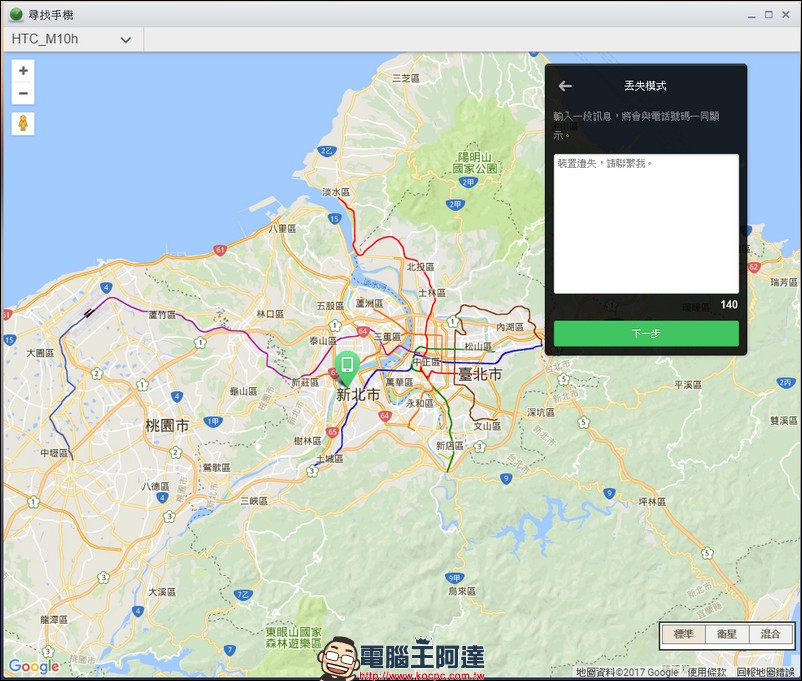The height and width of the screenshot is (681, 802).
Task: Go back with the arrow in 丟失模式 panel
Action: [565, 86]
